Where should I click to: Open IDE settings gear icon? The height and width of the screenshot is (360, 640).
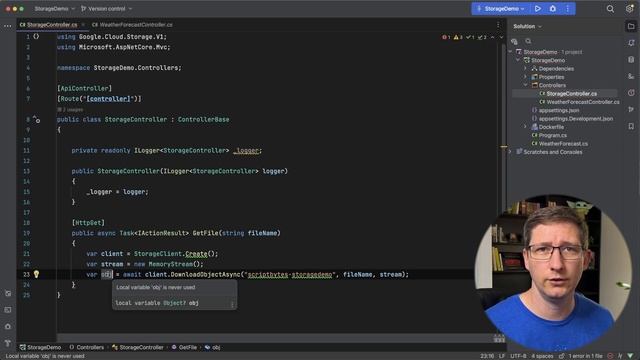pyautogui.click(x=630, y=9)
